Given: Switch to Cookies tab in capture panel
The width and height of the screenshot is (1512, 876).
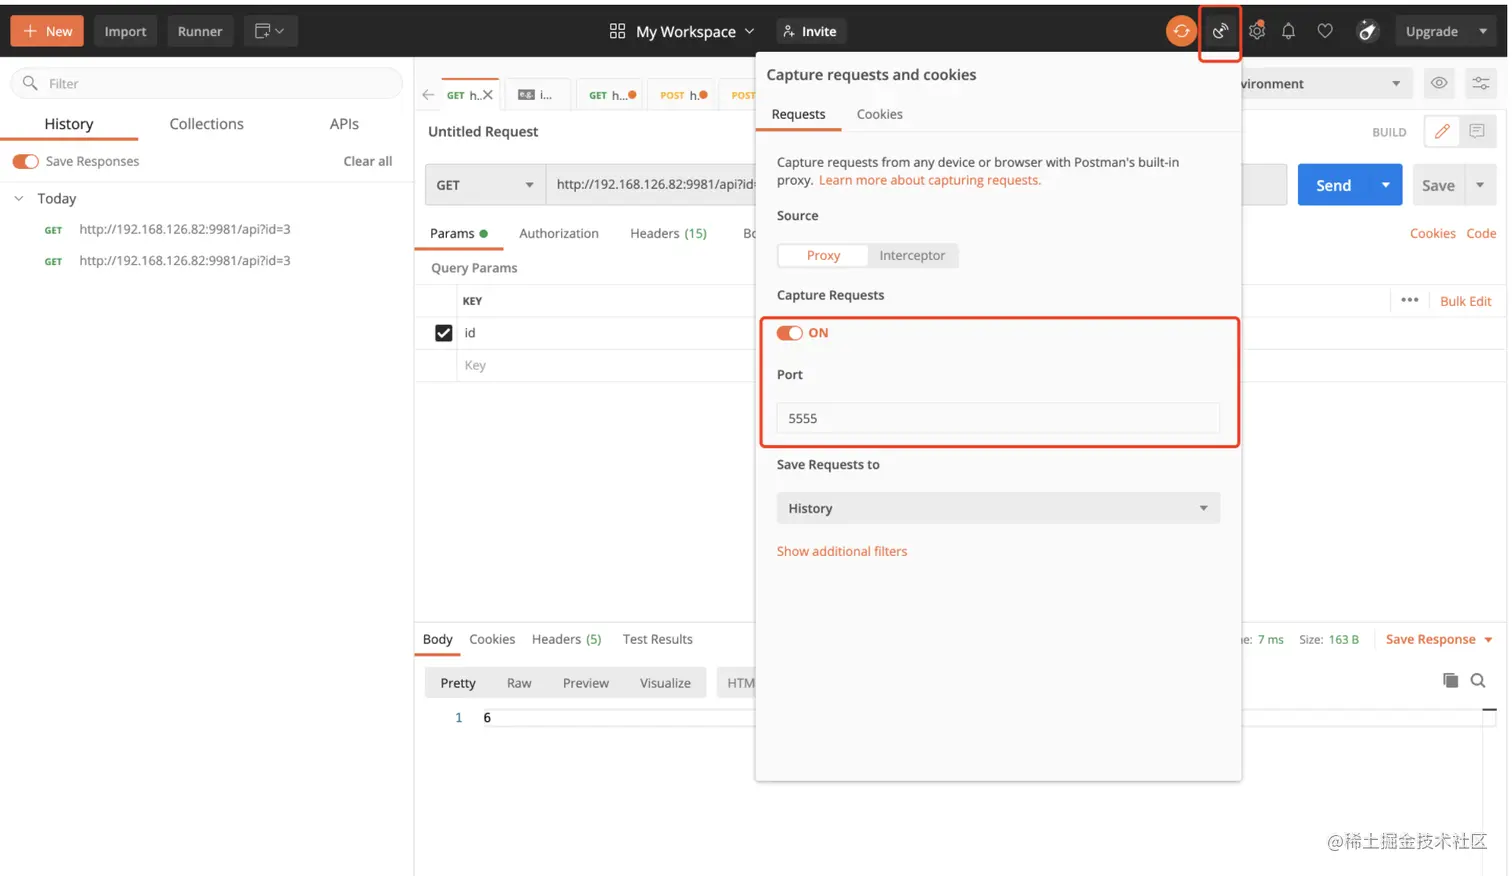Looking at the screenshot, I should coord(879,114).
